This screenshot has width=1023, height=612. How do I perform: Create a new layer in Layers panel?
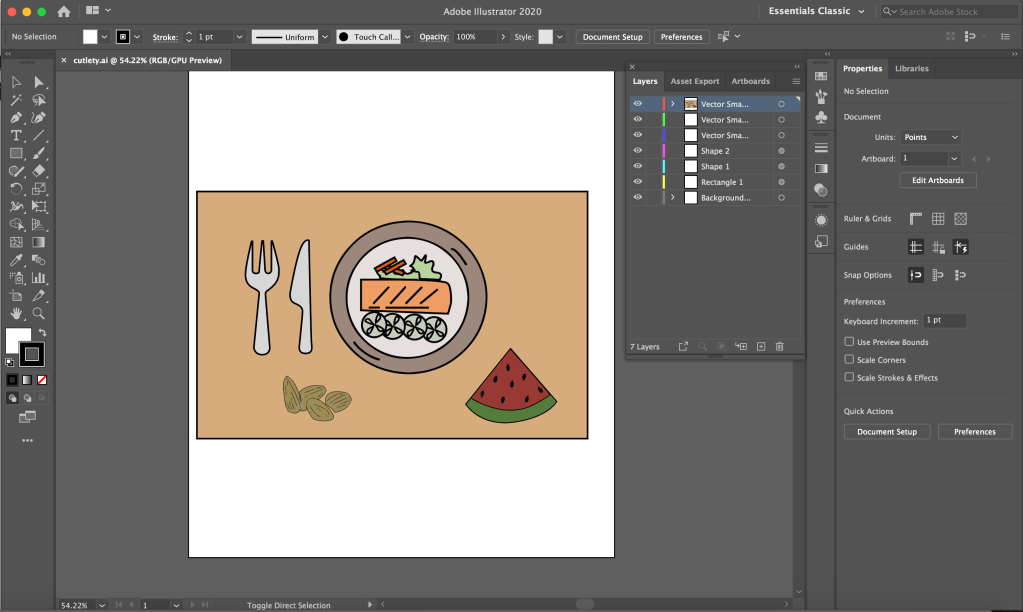[760, 346]
